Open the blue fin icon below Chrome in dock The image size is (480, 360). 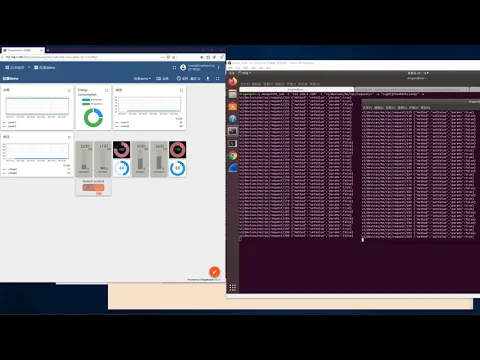pos(233,168)
